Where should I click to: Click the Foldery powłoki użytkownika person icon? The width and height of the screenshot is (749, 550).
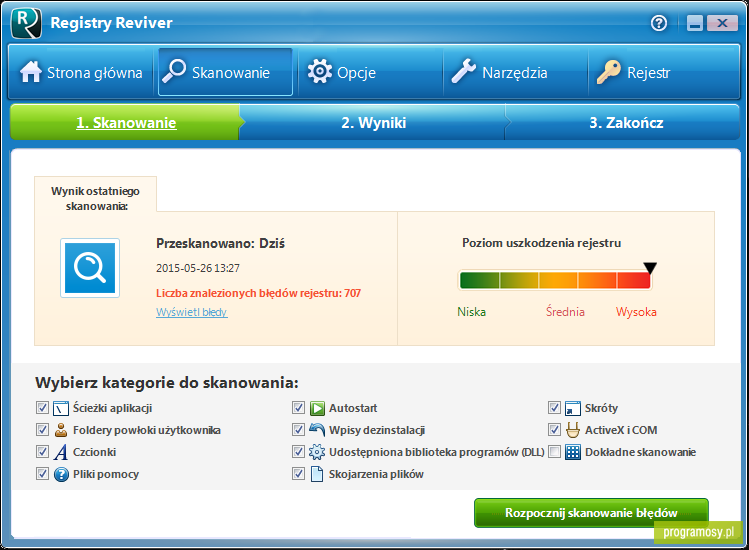click(x=61, y=430)
